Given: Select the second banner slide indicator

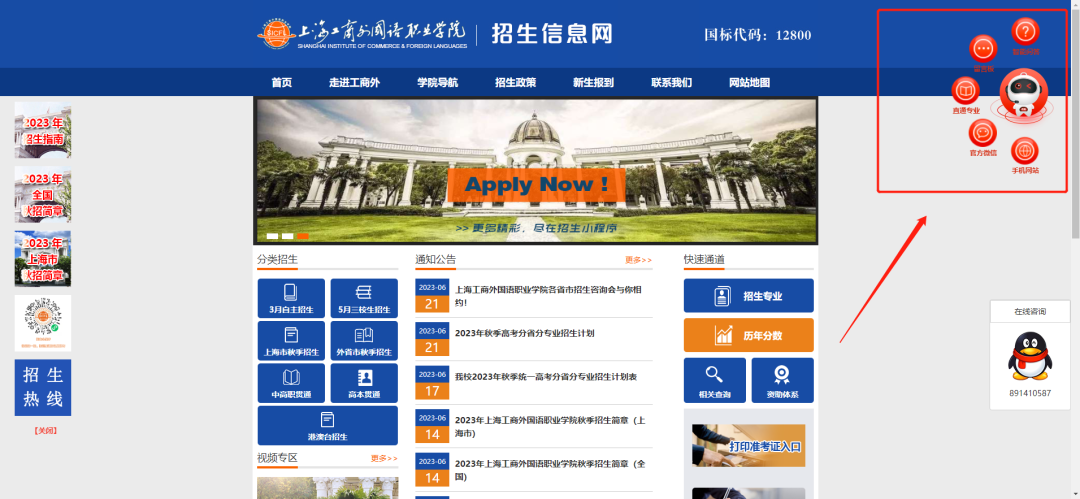Looking at the screenshot, I should pyautogui.click(x=288, y=236).
